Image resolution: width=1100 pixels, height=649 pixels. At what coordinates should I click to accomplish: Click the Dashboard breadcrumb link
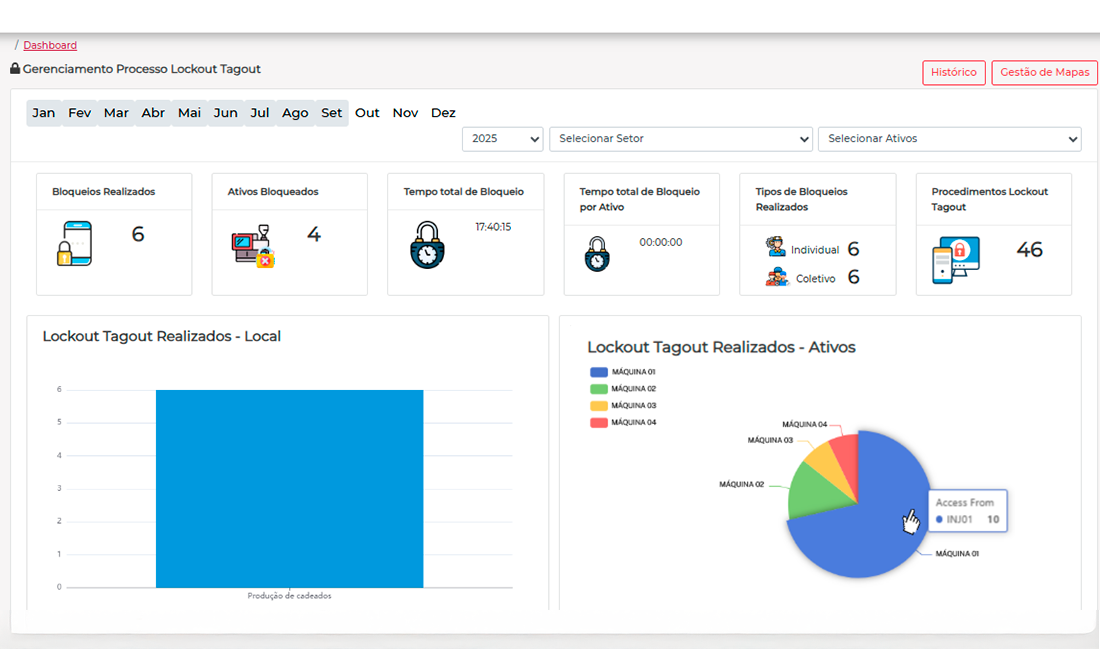(50, 45)
